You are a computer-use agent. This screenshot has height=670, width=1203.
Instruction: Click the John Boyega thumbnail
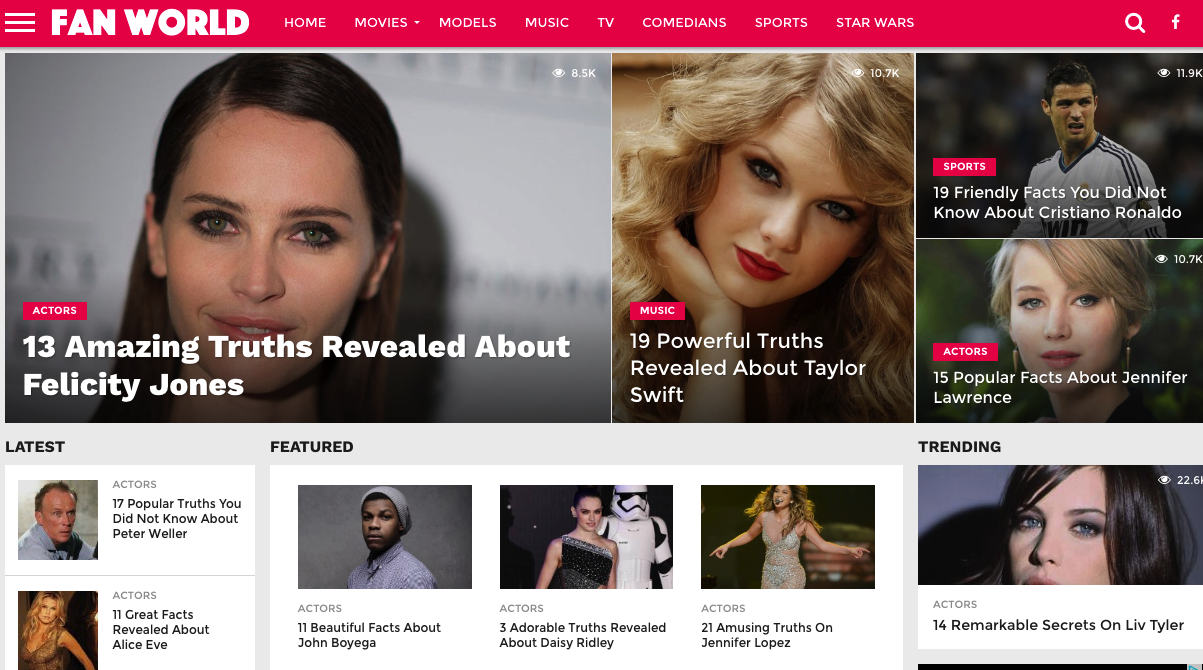click(x=385, y=537)
